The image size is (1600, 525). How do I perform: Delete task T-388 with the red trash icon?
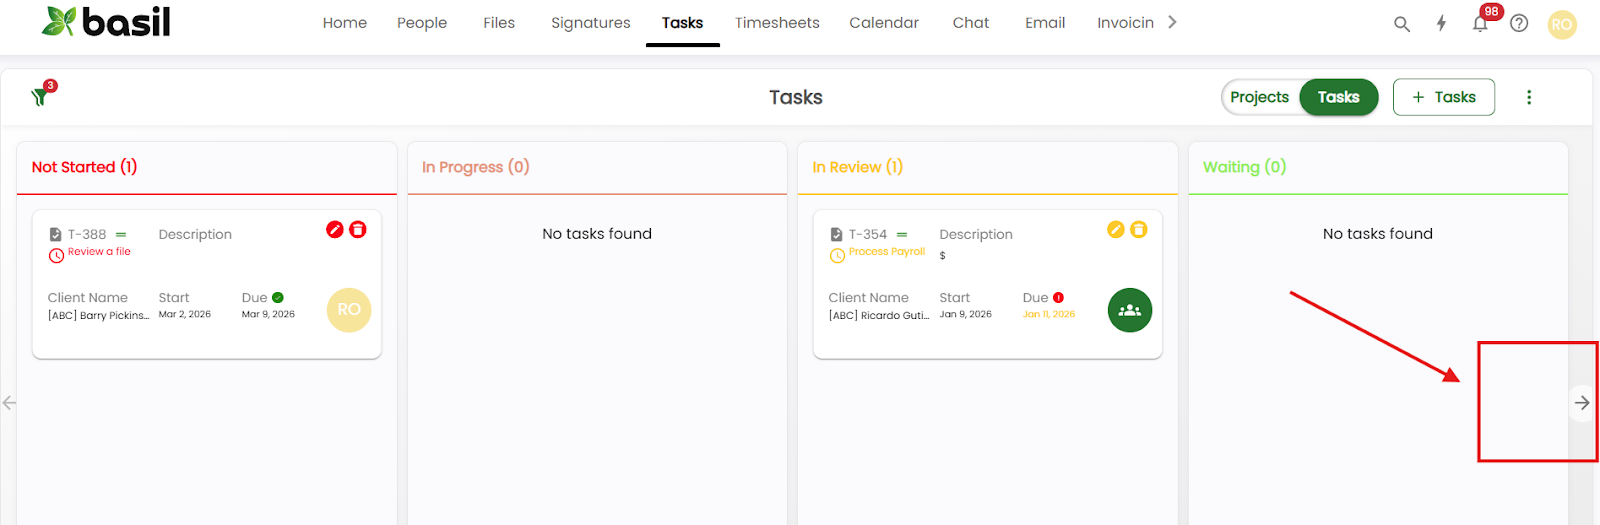tap(358, 230)
